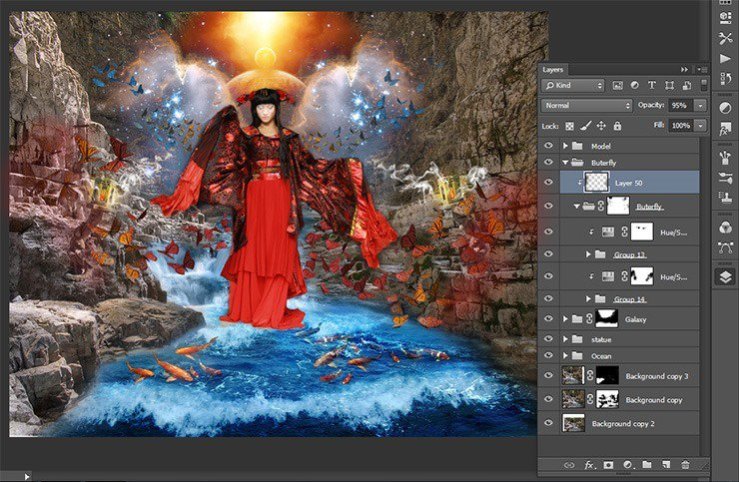The height and width of the screenshot is (482, 739).
Task: Toggle Lock image pixels brush icon
Action: coord(585,126)
